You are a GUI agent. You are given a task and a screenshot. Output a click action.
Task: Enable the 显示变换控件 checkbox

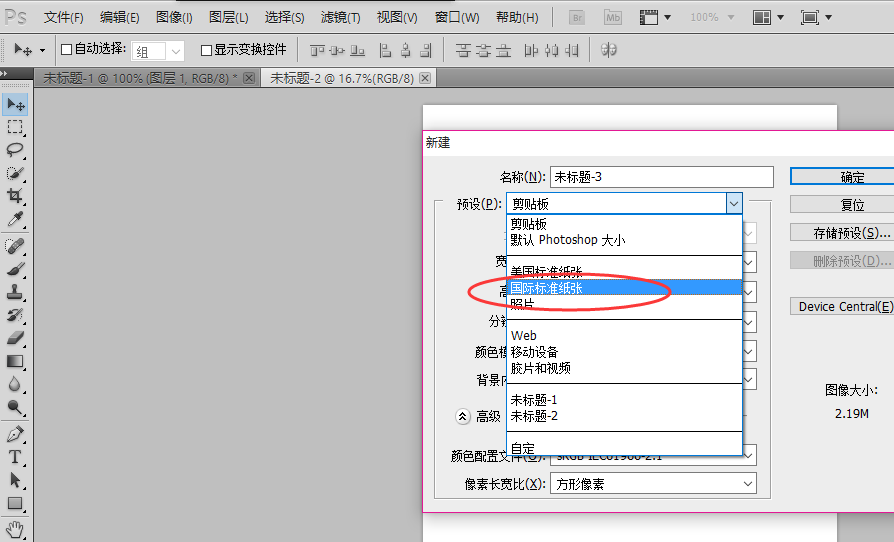[x=206, y=50]
